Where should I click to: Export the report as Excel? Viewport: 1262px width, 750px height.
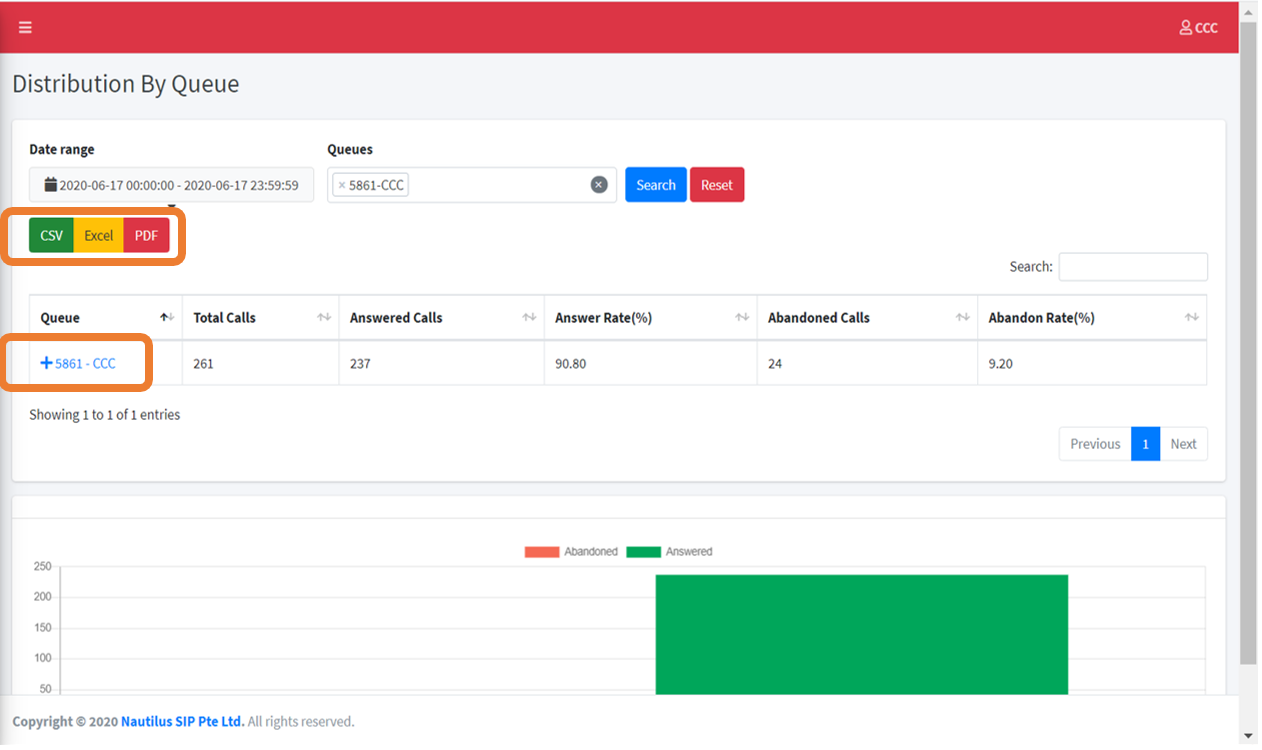[98, 235]
